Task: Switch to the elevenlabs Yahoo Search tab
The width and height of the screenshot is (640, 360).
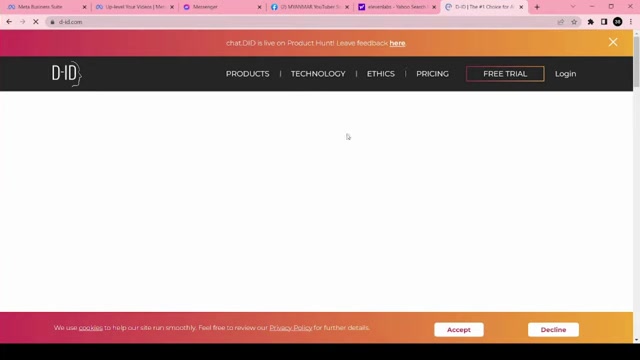Action: [396, 7]
